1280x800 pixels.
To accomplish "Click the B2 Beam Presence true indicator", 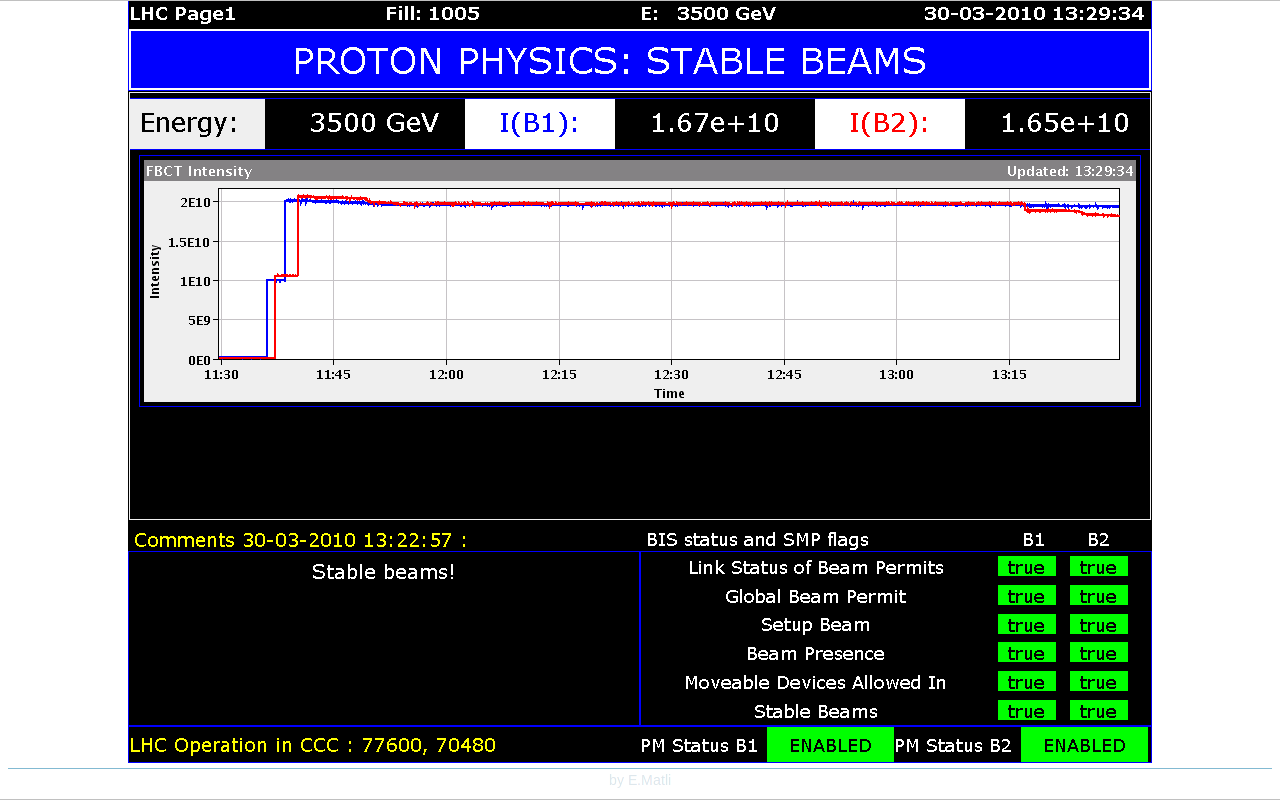I will [1098, 653].
